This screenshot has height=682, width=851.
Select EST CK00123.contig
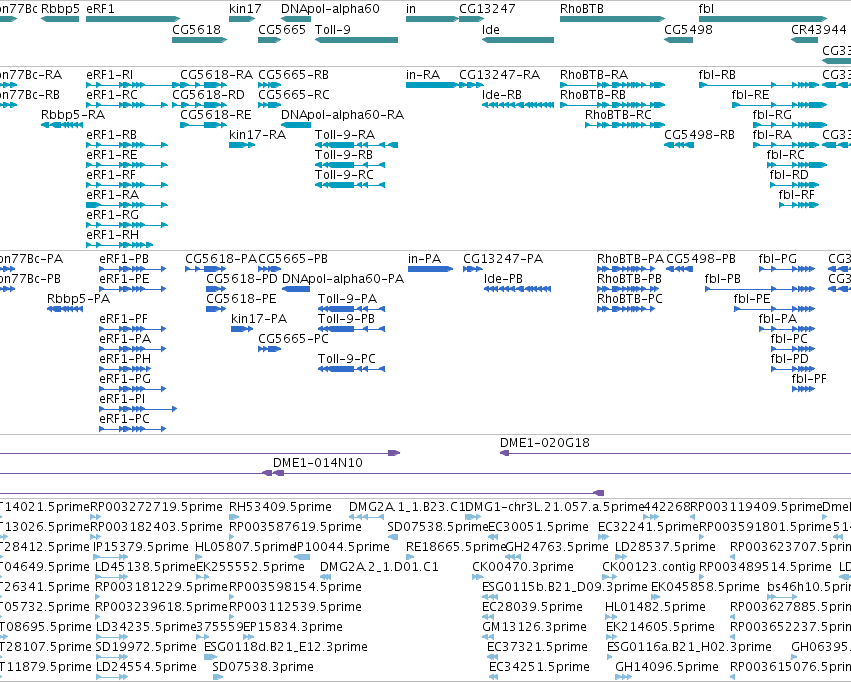(x=649, y=566)
